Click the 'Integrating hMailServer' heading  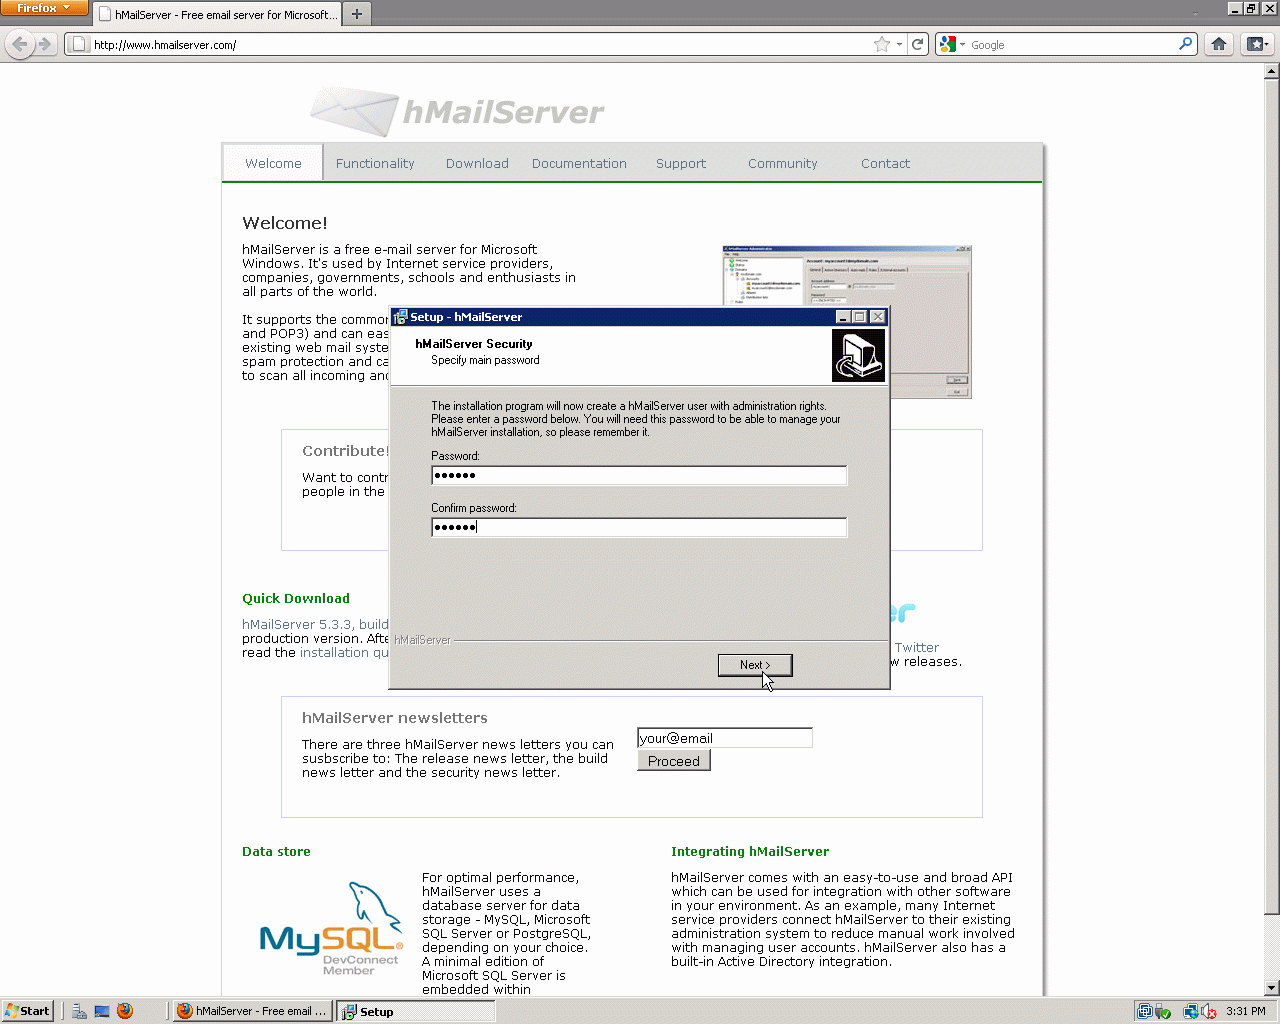click(750, 851)
